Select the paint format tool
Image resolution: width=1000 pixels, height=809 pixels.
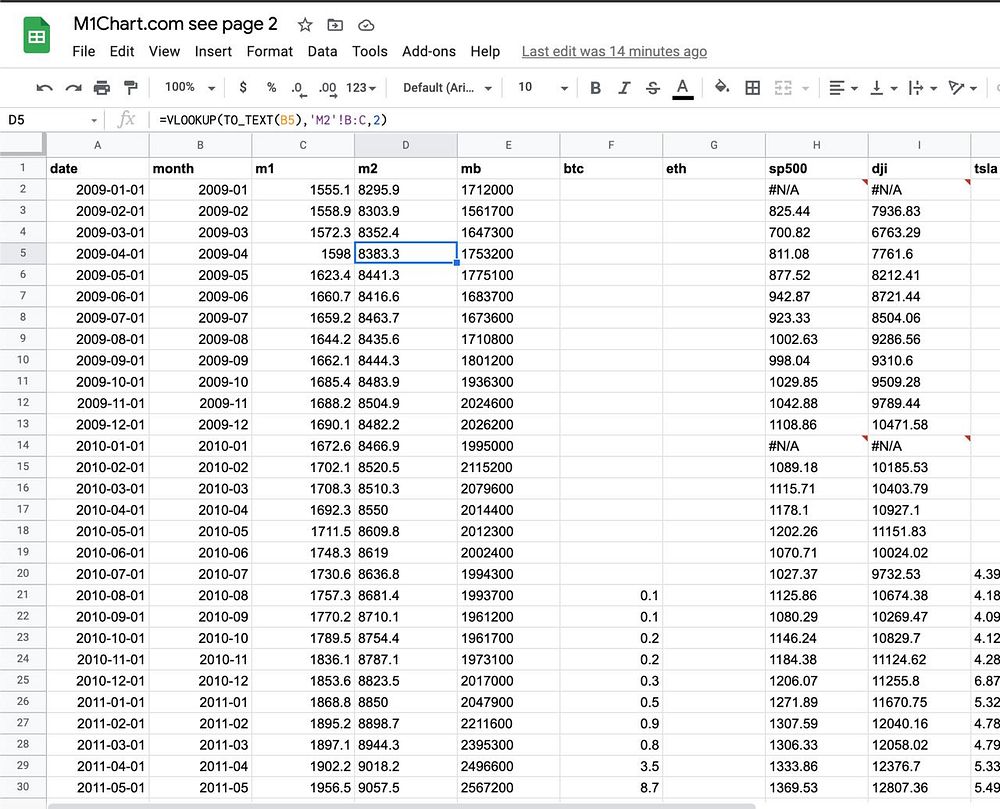tap(131, 87)
